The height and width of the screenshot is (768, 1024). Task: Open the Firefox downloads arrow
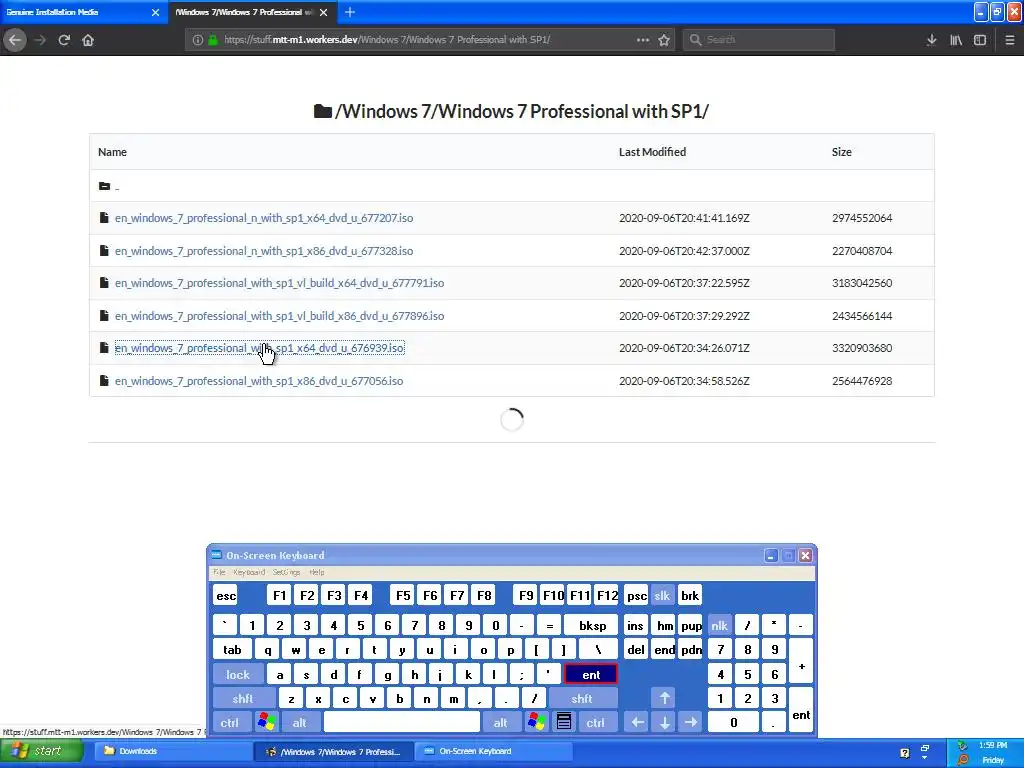(x=932, y=40)
